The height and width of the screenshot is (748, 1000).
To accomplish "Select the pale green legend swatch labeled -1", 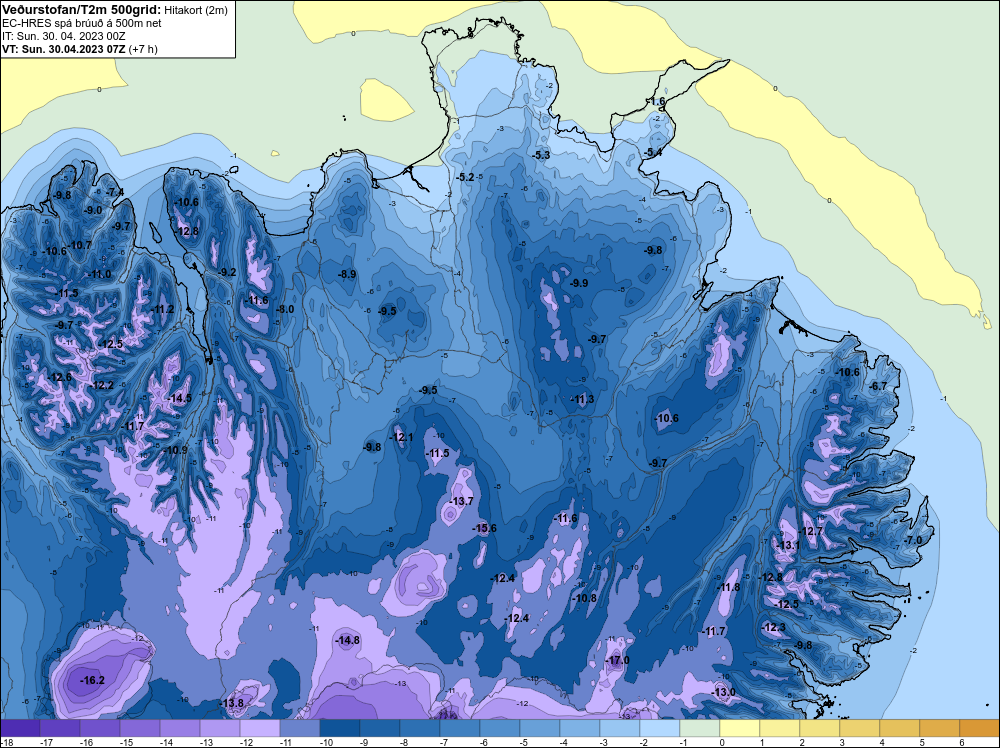I will click(700, 728).
